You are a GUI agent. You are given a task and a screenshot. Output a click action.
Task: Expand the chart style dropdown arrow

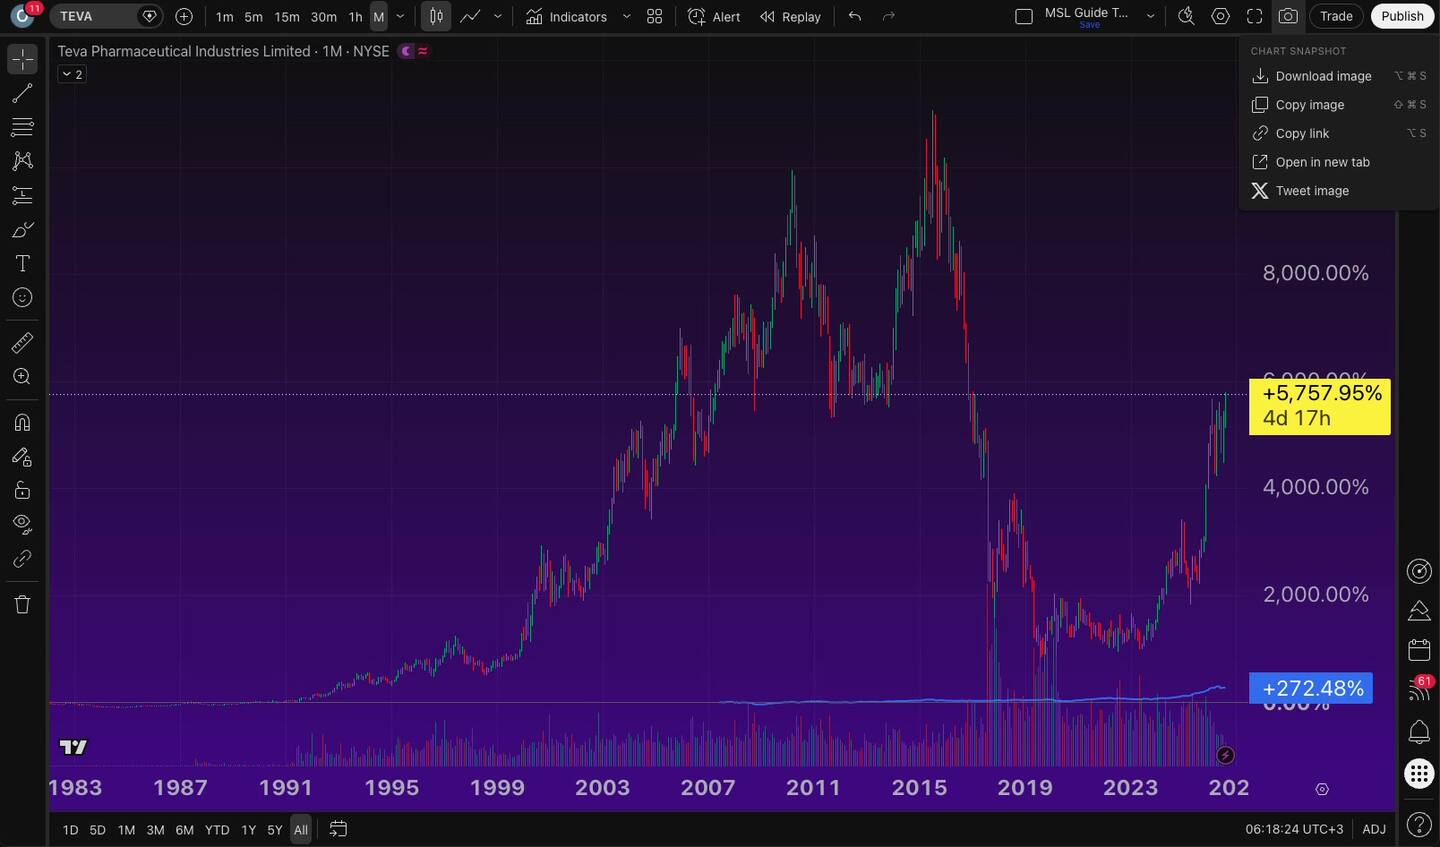(x=498, y=16)
